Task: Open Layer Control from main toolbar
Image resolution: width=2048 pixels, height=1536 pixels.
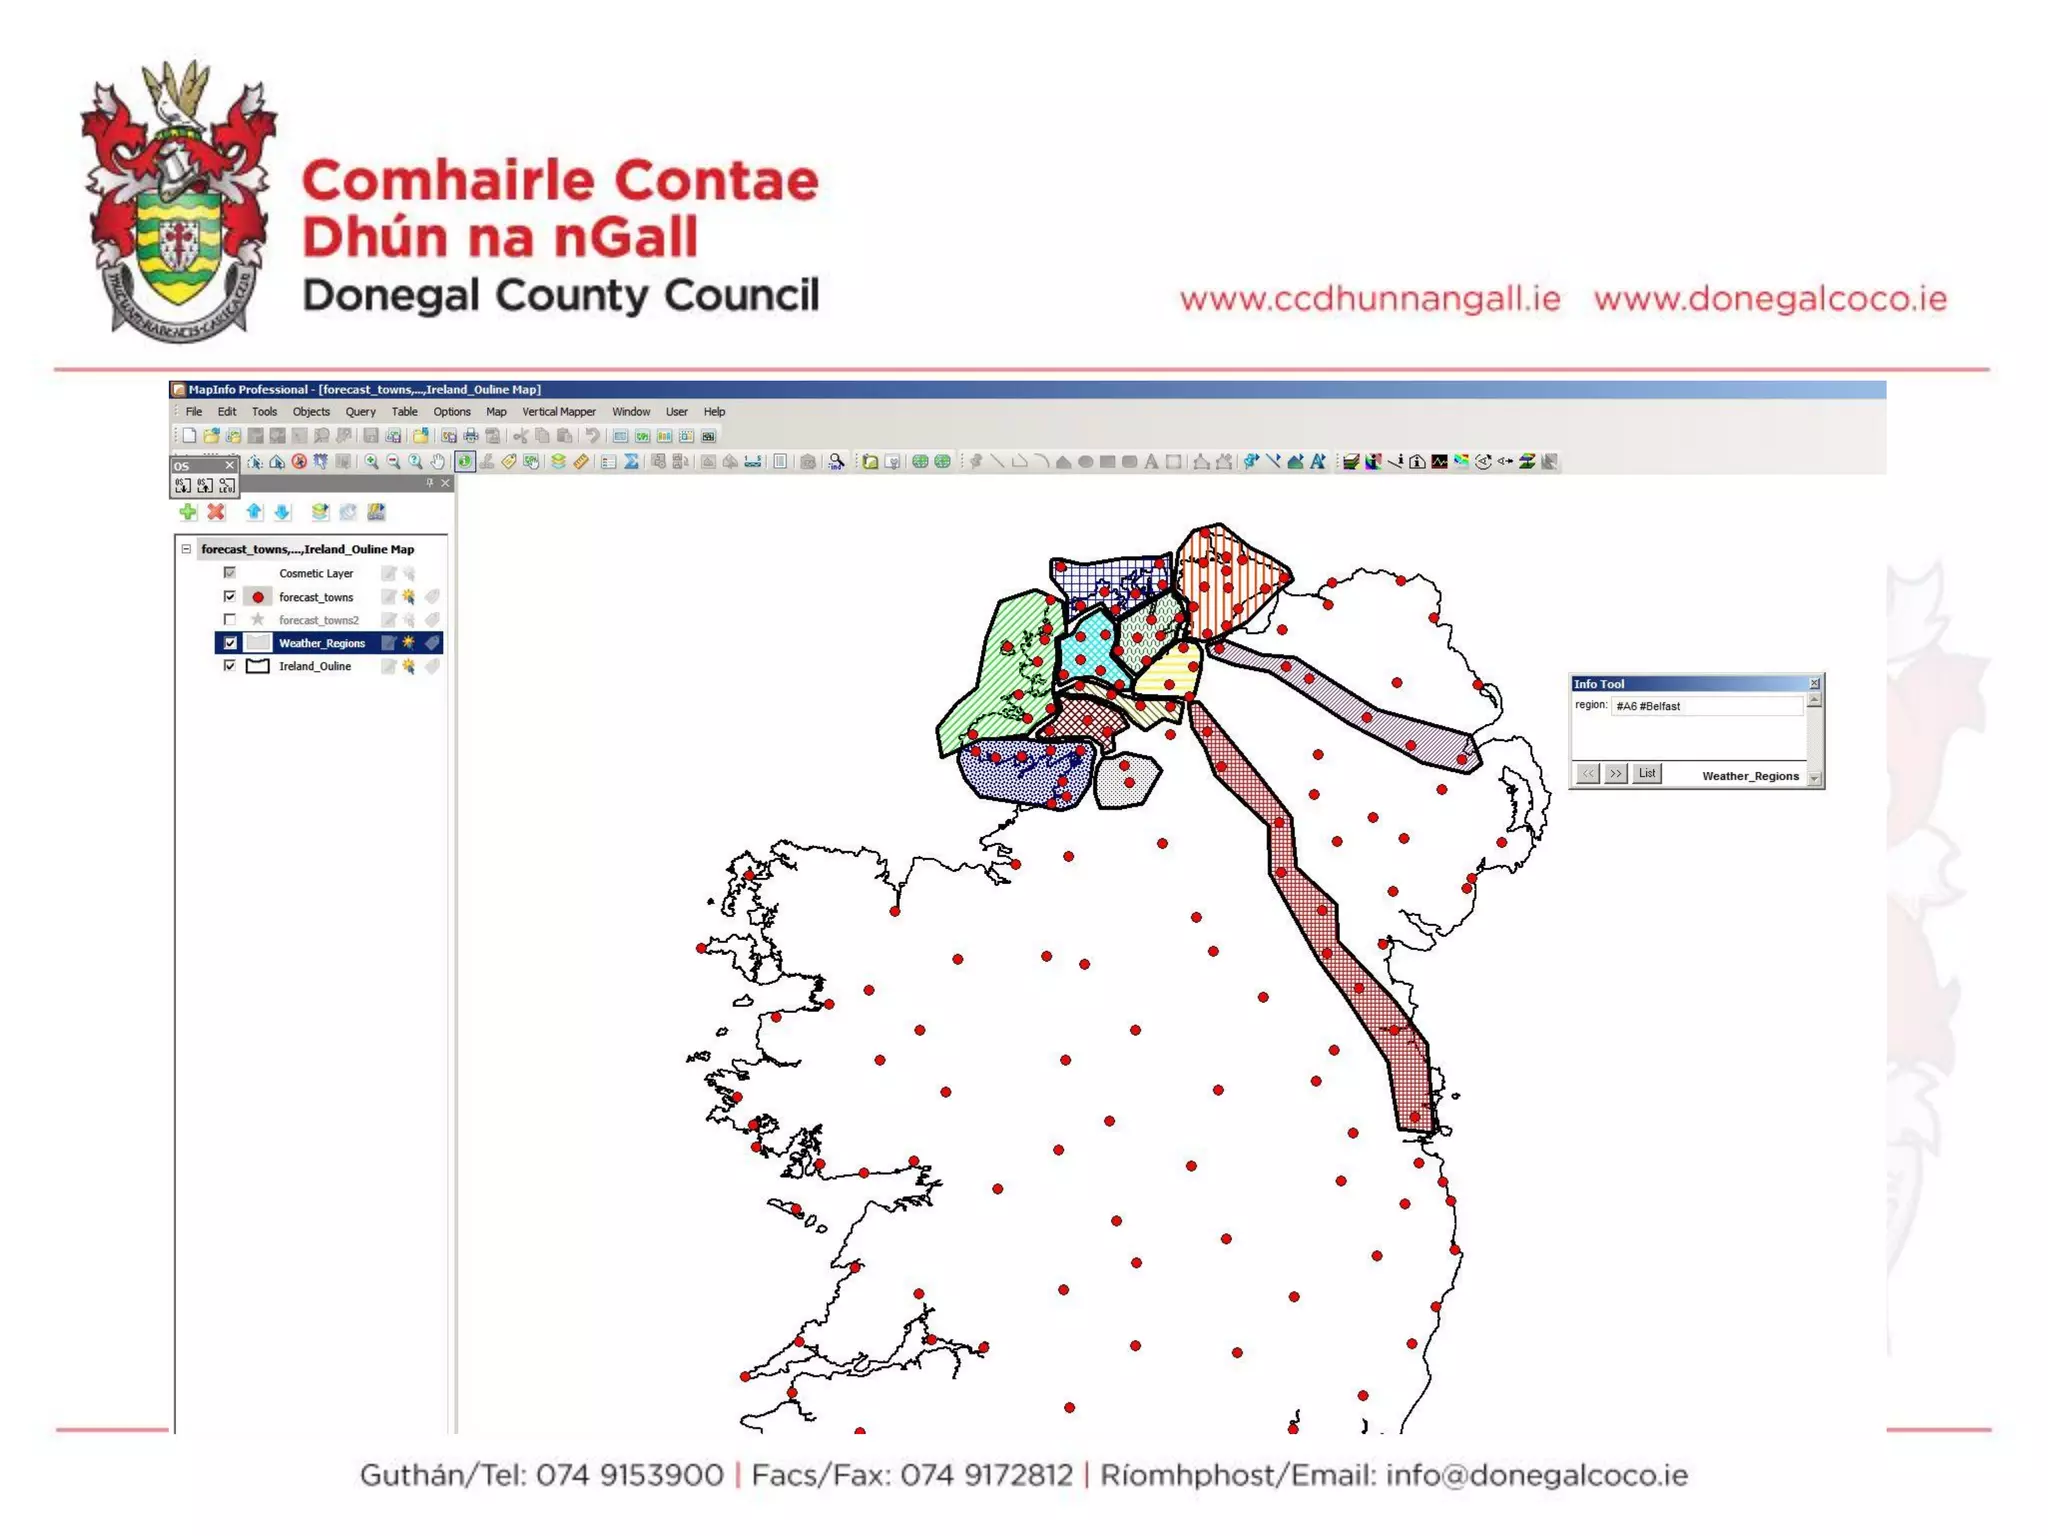Action: click(558, 461)
